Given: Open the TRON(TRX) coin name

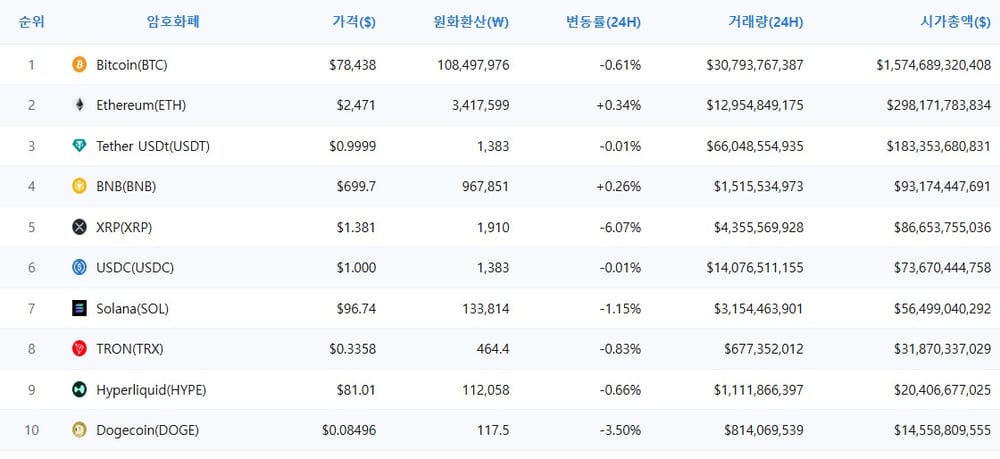Looking at the screenshot, I should point(130,349).
